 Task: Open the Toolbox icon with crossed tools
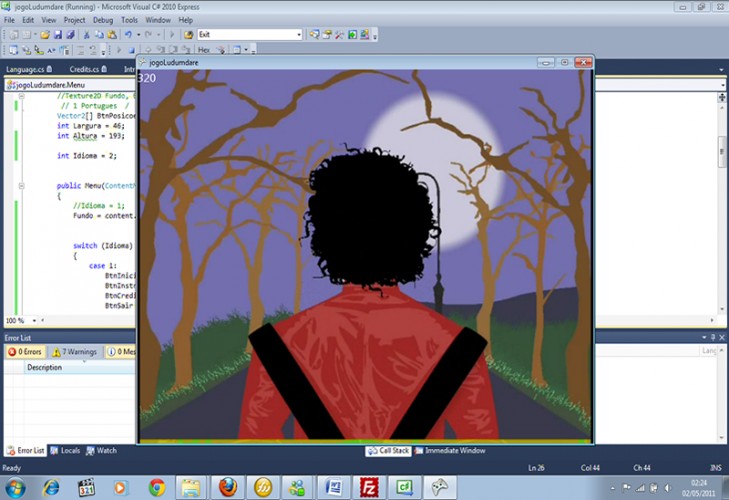click(x=339, y=34)
